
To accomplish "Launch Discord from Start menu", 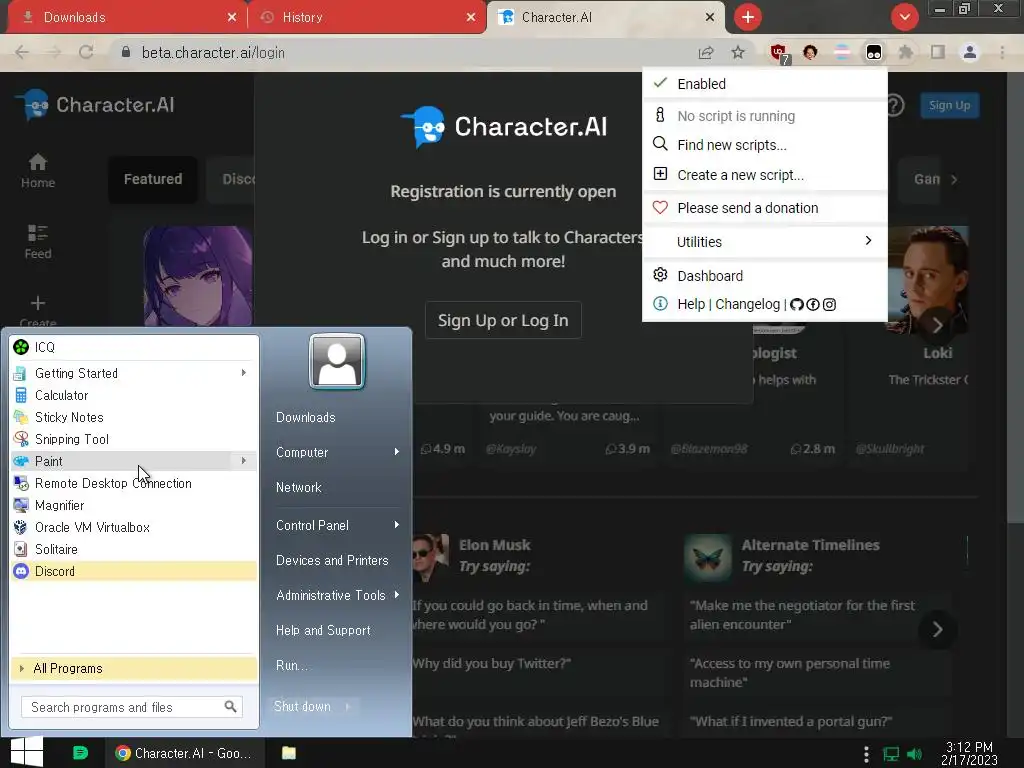I will point(134,571).
